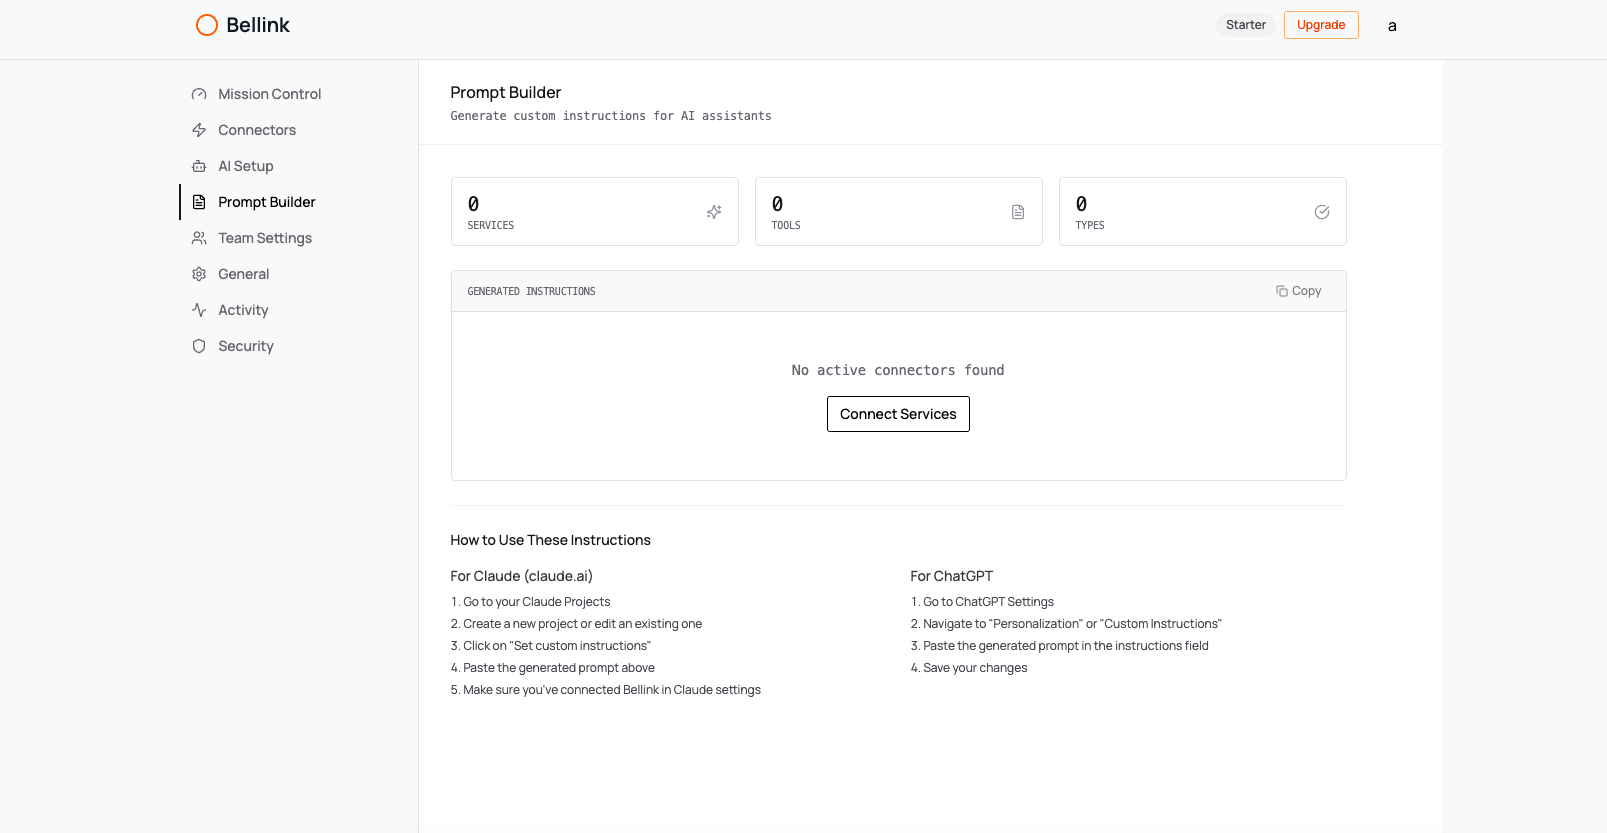Click the checkmark icon in Types card
The image size is (1607, 833).
coord(1322,212)
